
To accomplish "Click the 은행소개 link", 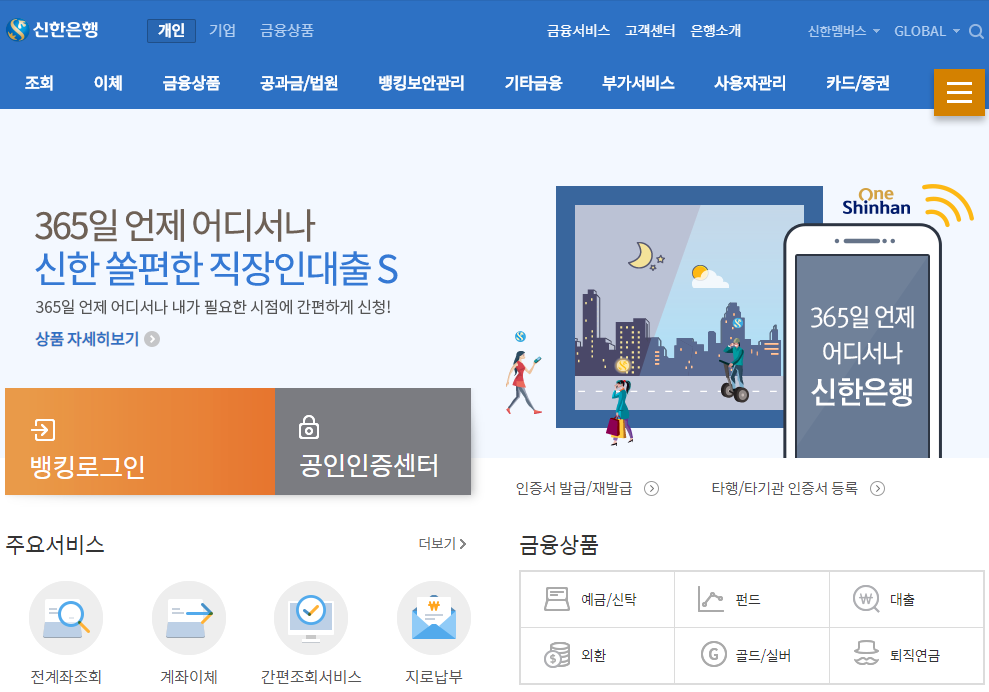I will pos(716,31).
